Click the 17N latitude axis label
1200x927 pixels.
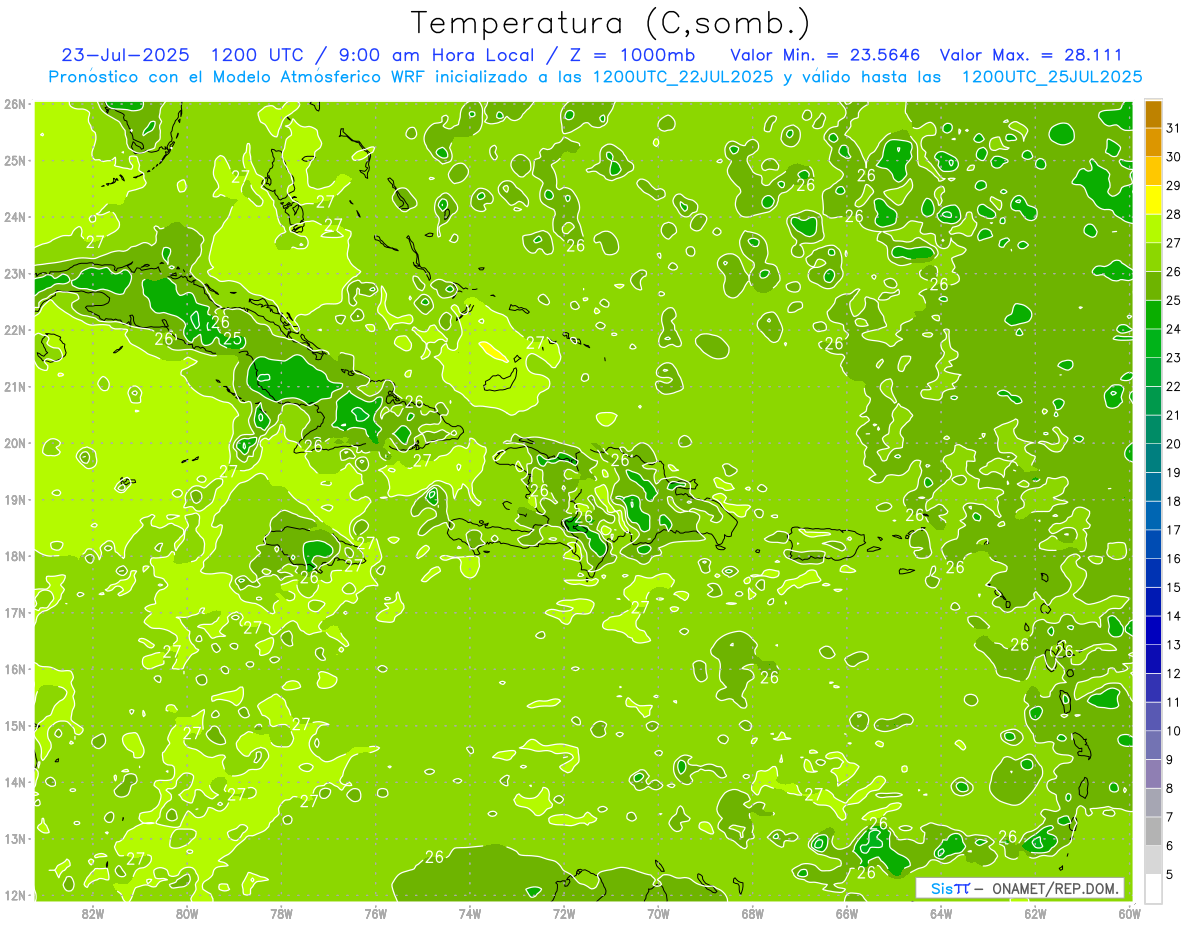pyautogui.click(x=15, y=612)
